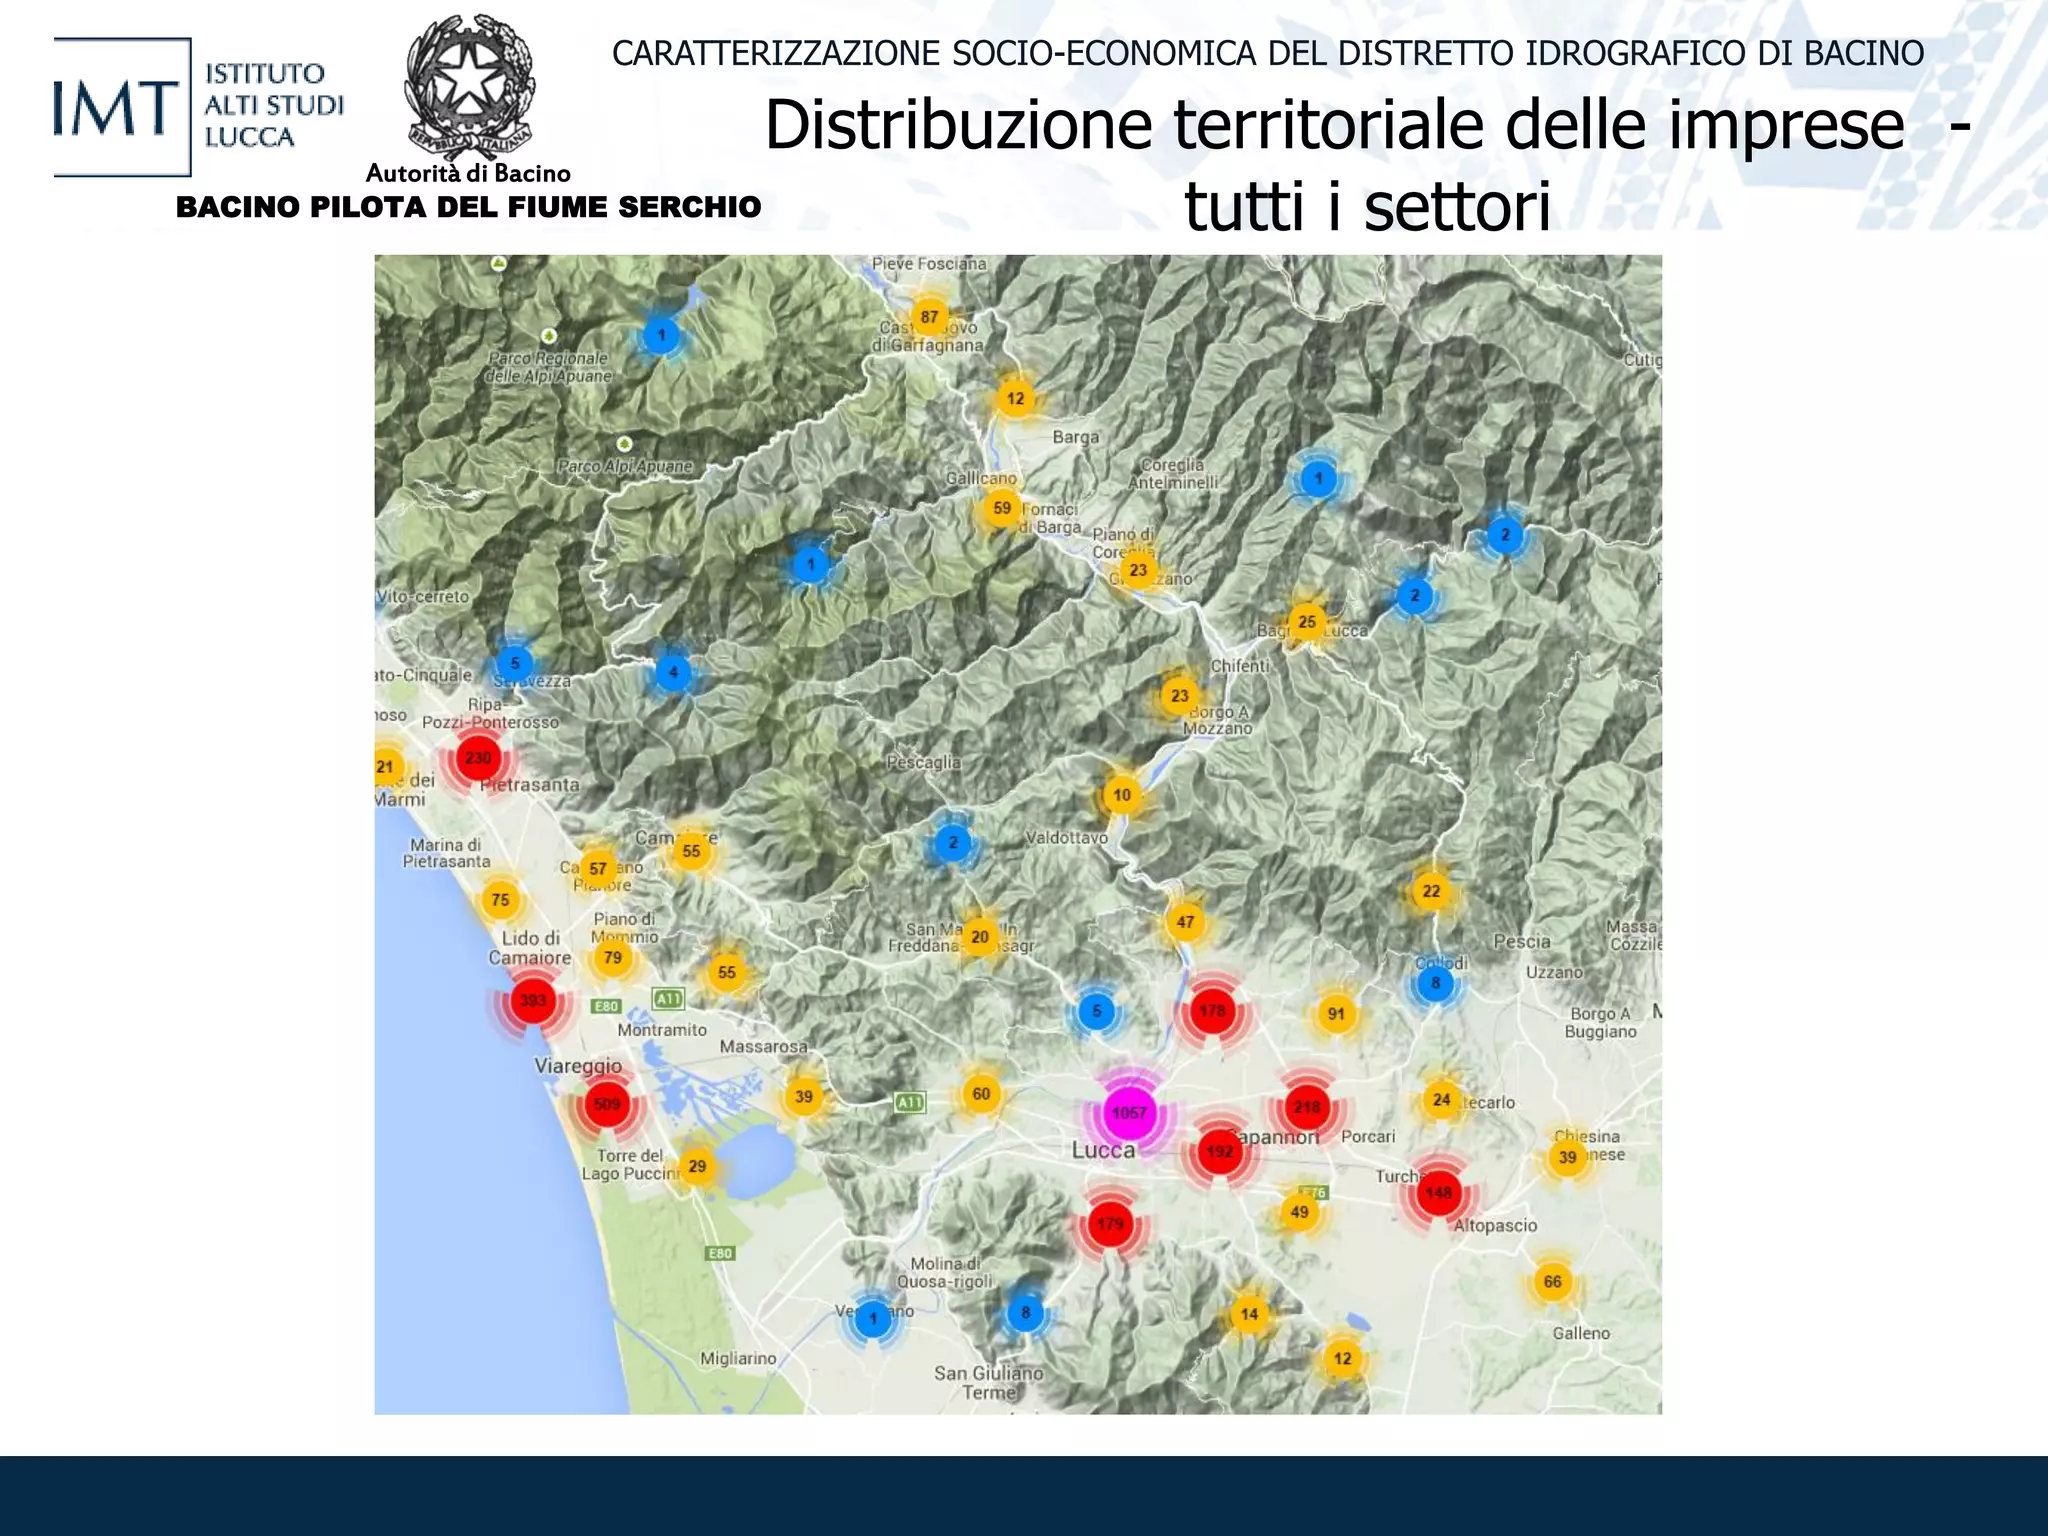Click the 'BACINO PILOTA DEL FIUME SERCHIO' heading
The image size is (2048, 1536).
[x=468, y=207]
